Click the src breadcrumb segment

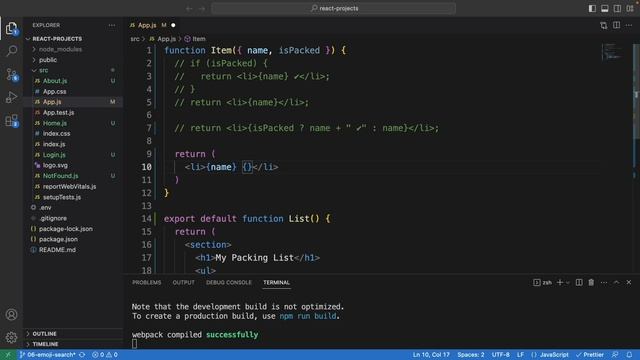click(x=135, y=39)
